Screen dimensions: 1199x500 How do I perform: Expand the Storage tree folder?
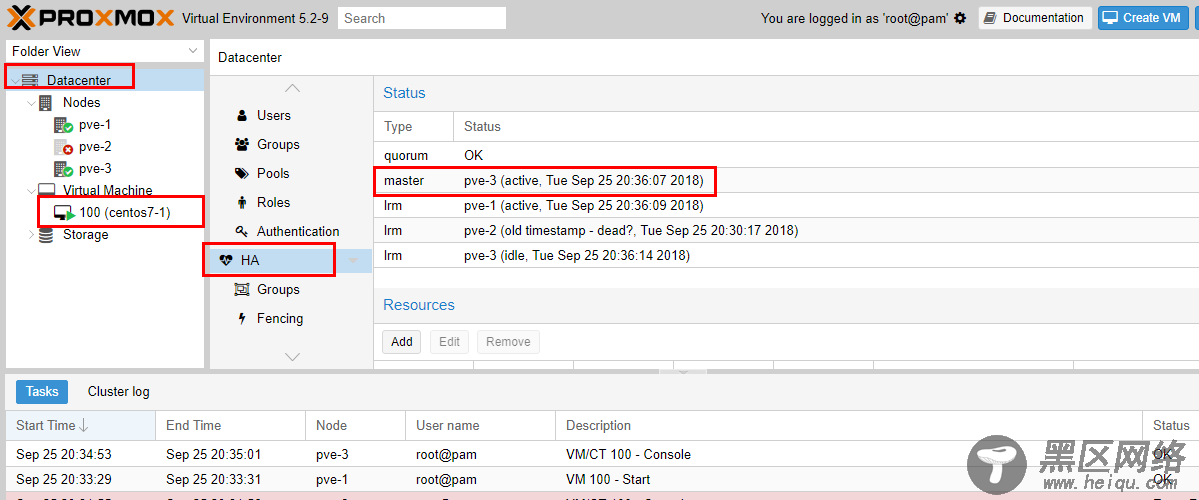click(31, 235)
